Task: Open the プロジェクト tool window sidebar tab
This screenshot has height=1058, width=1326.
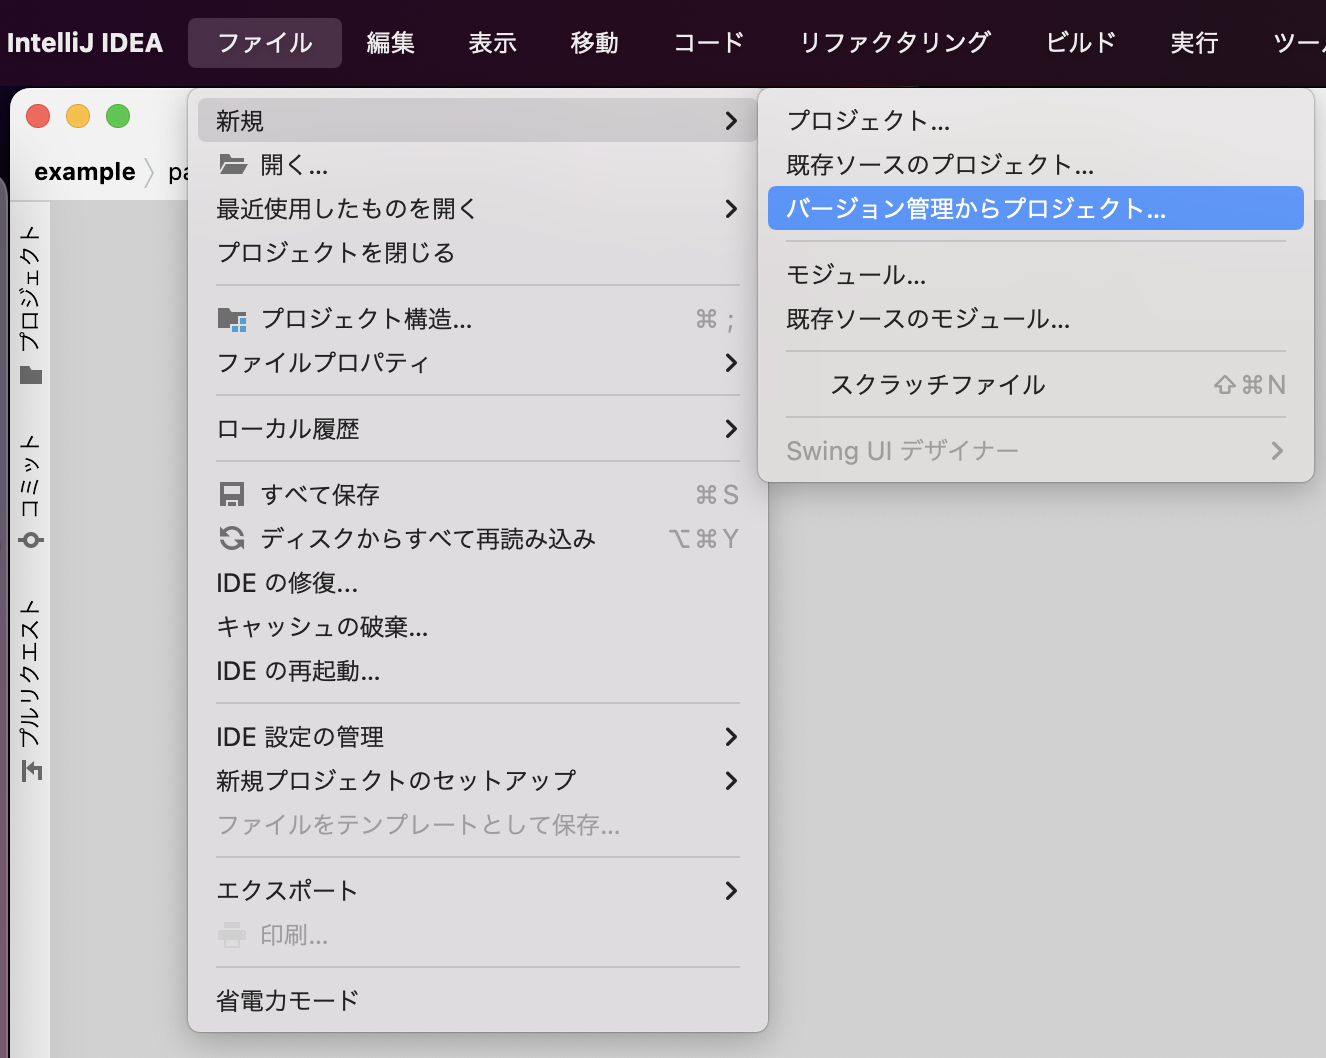Action: [31, 305]
